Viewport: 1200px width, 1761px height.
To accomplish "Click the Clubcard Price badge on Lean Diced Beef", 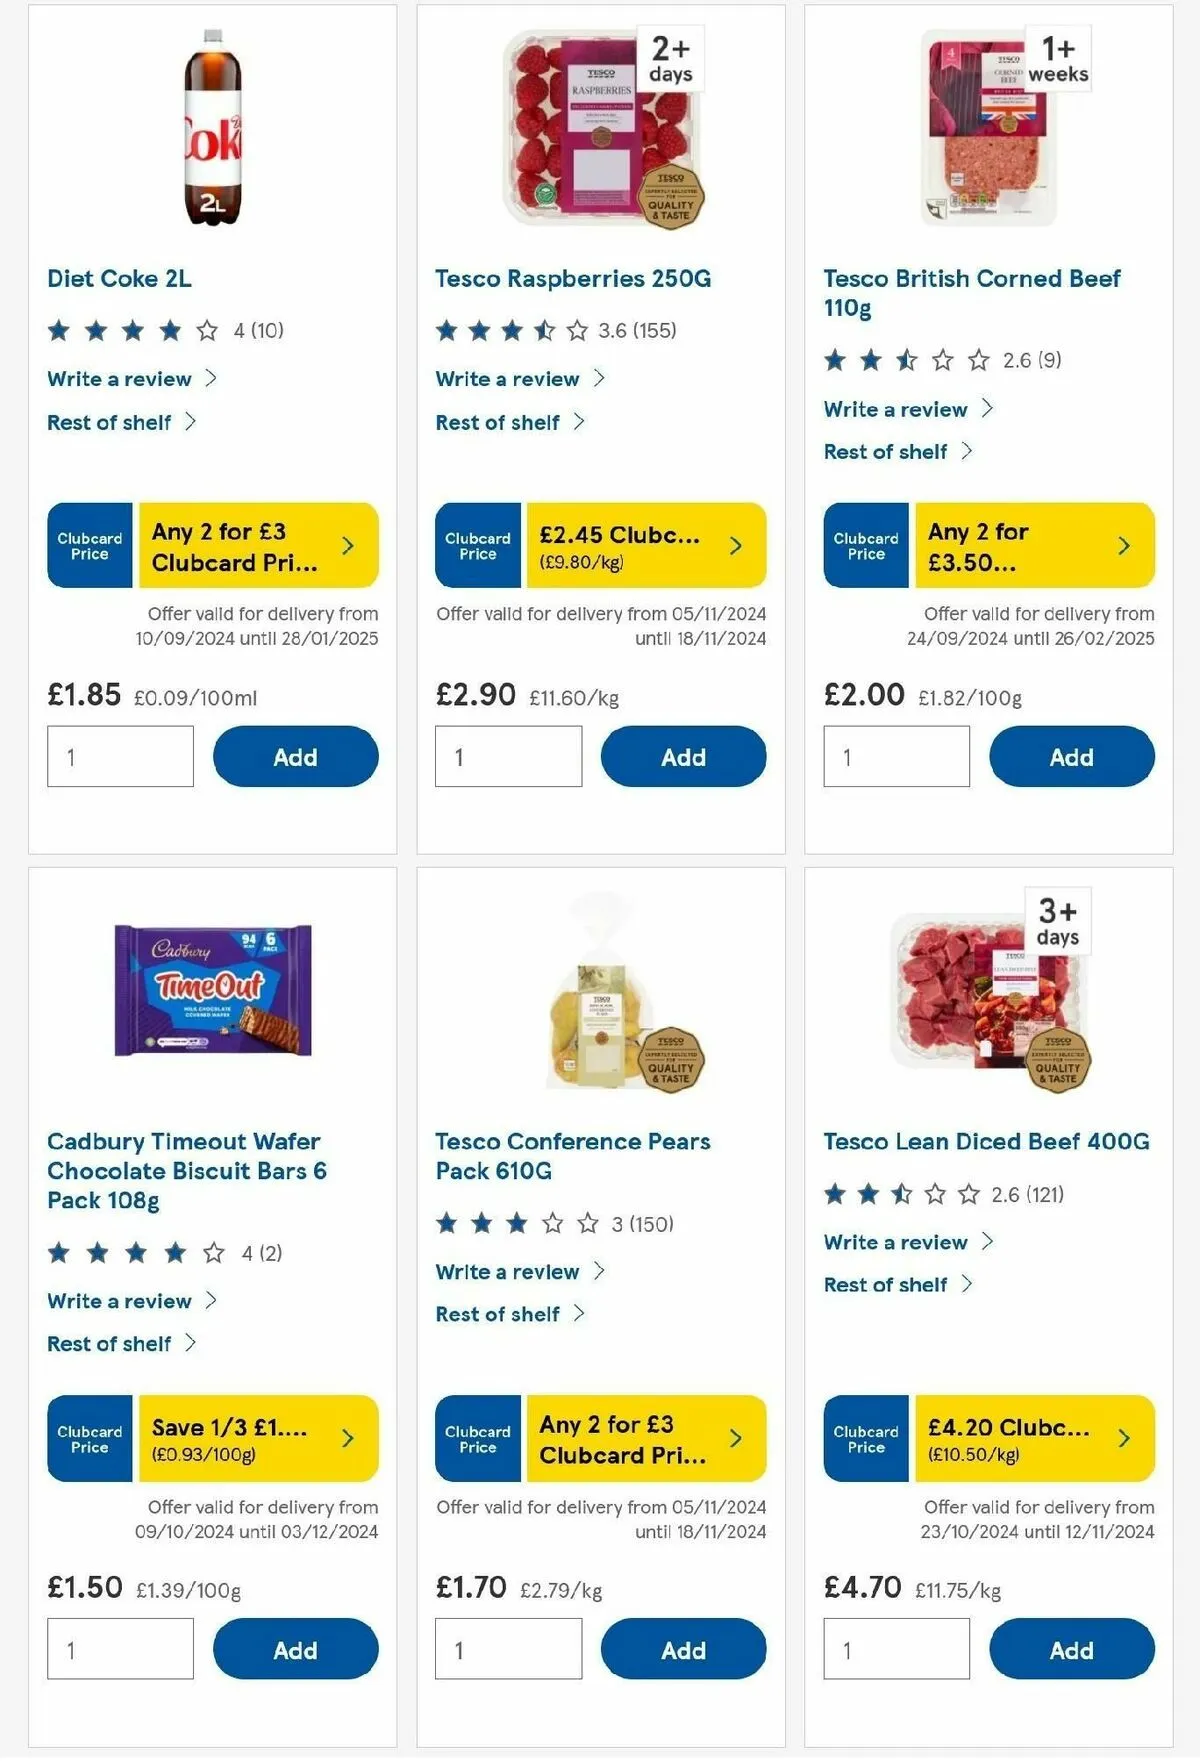I will click(x=866, y=1438).
